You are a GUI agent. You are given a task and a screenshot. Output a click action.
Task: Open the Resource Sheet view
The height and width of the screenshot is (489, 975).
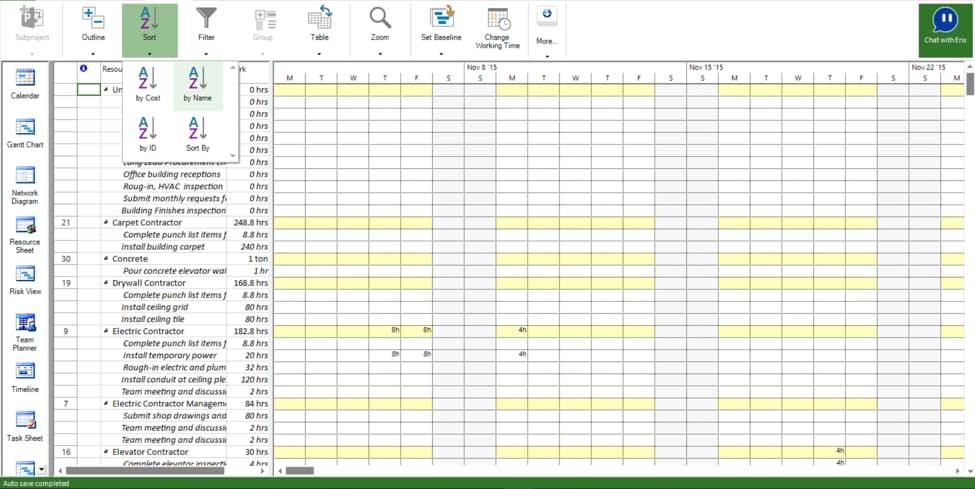[25, 235]
